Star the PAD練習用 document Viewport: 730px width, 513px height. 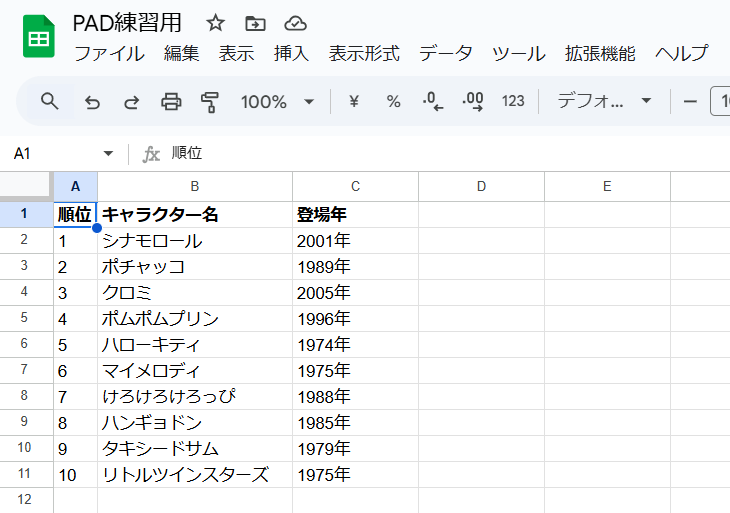point(215,23)
